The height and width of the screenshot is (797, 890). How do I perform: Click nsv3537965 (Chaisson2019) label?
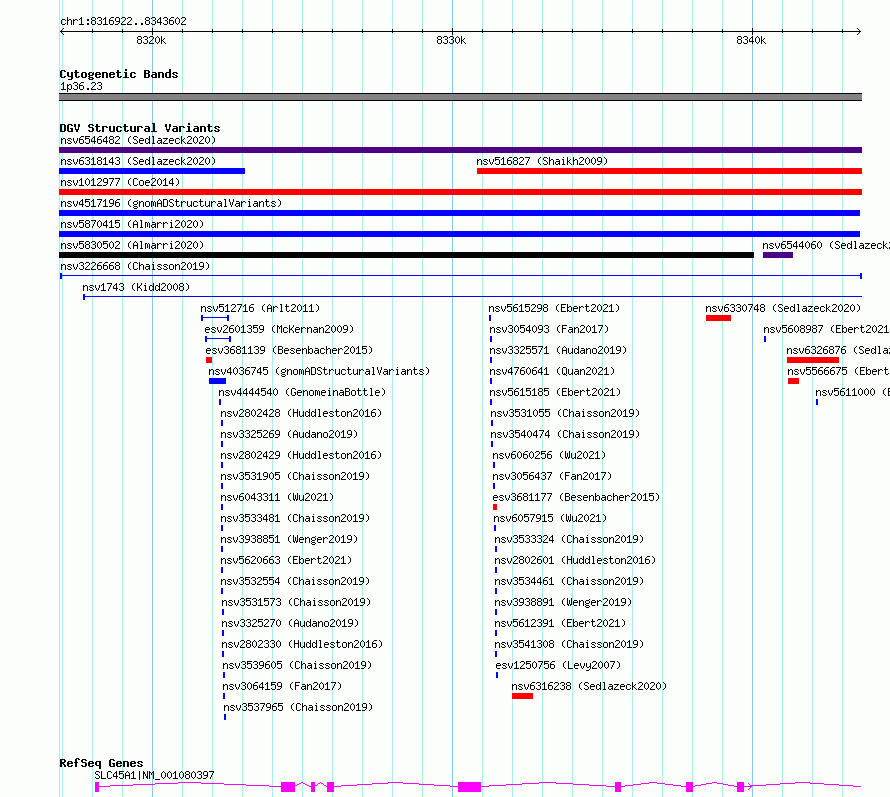[298, 707]
